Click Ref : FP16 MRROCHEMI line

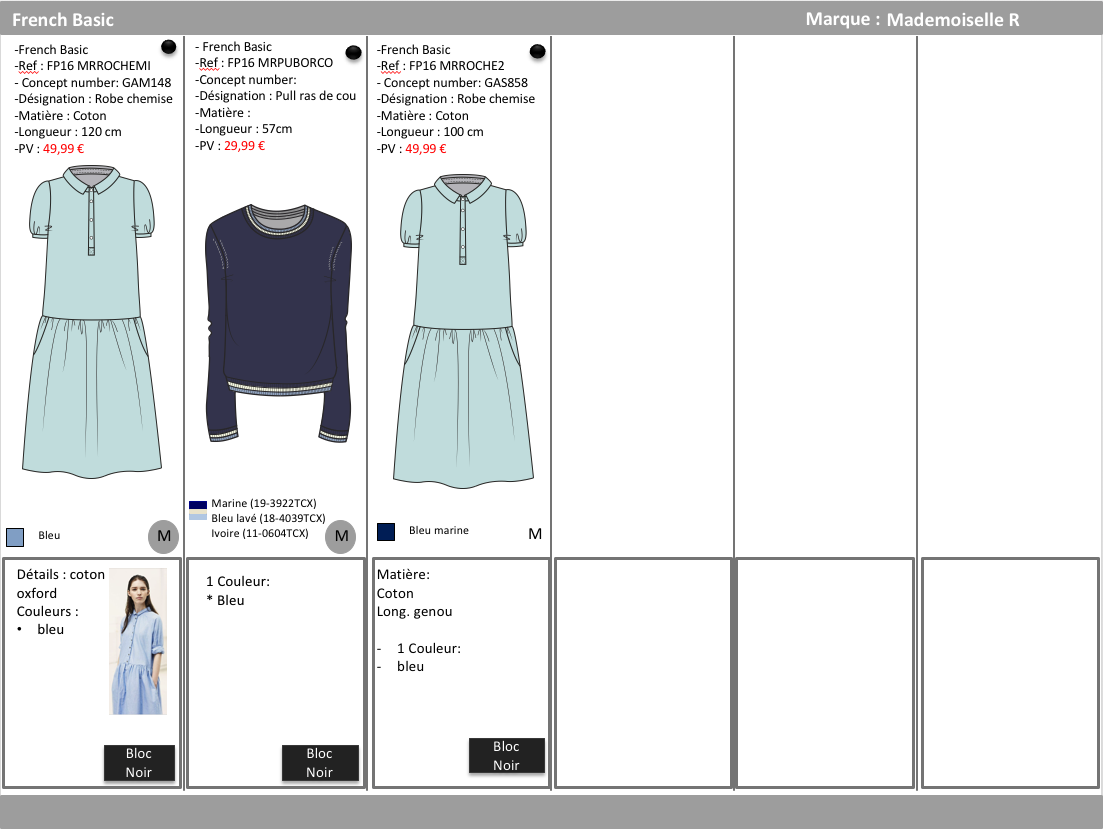click(x=82, y=66)
